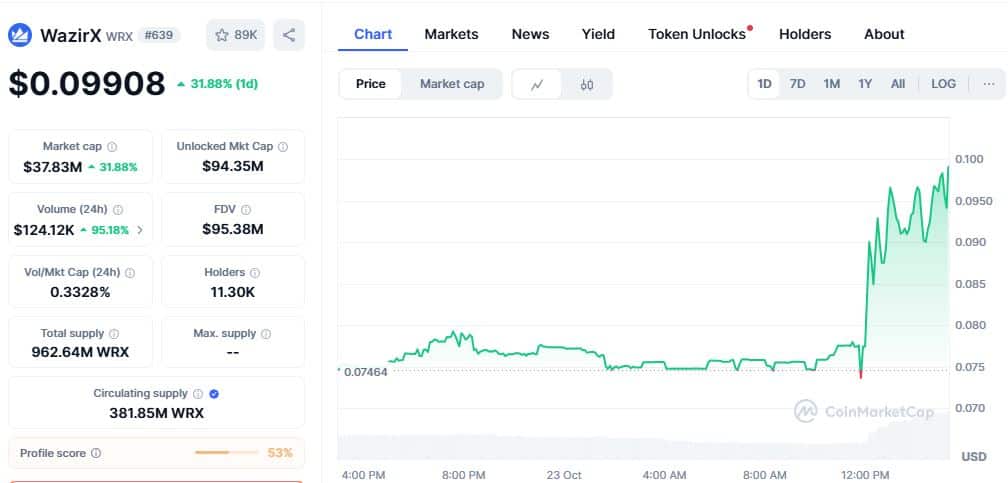The height and width of the screenshot is (483, 1008).
Task: Switch to the candlestick chart icon
Action: 587,84
